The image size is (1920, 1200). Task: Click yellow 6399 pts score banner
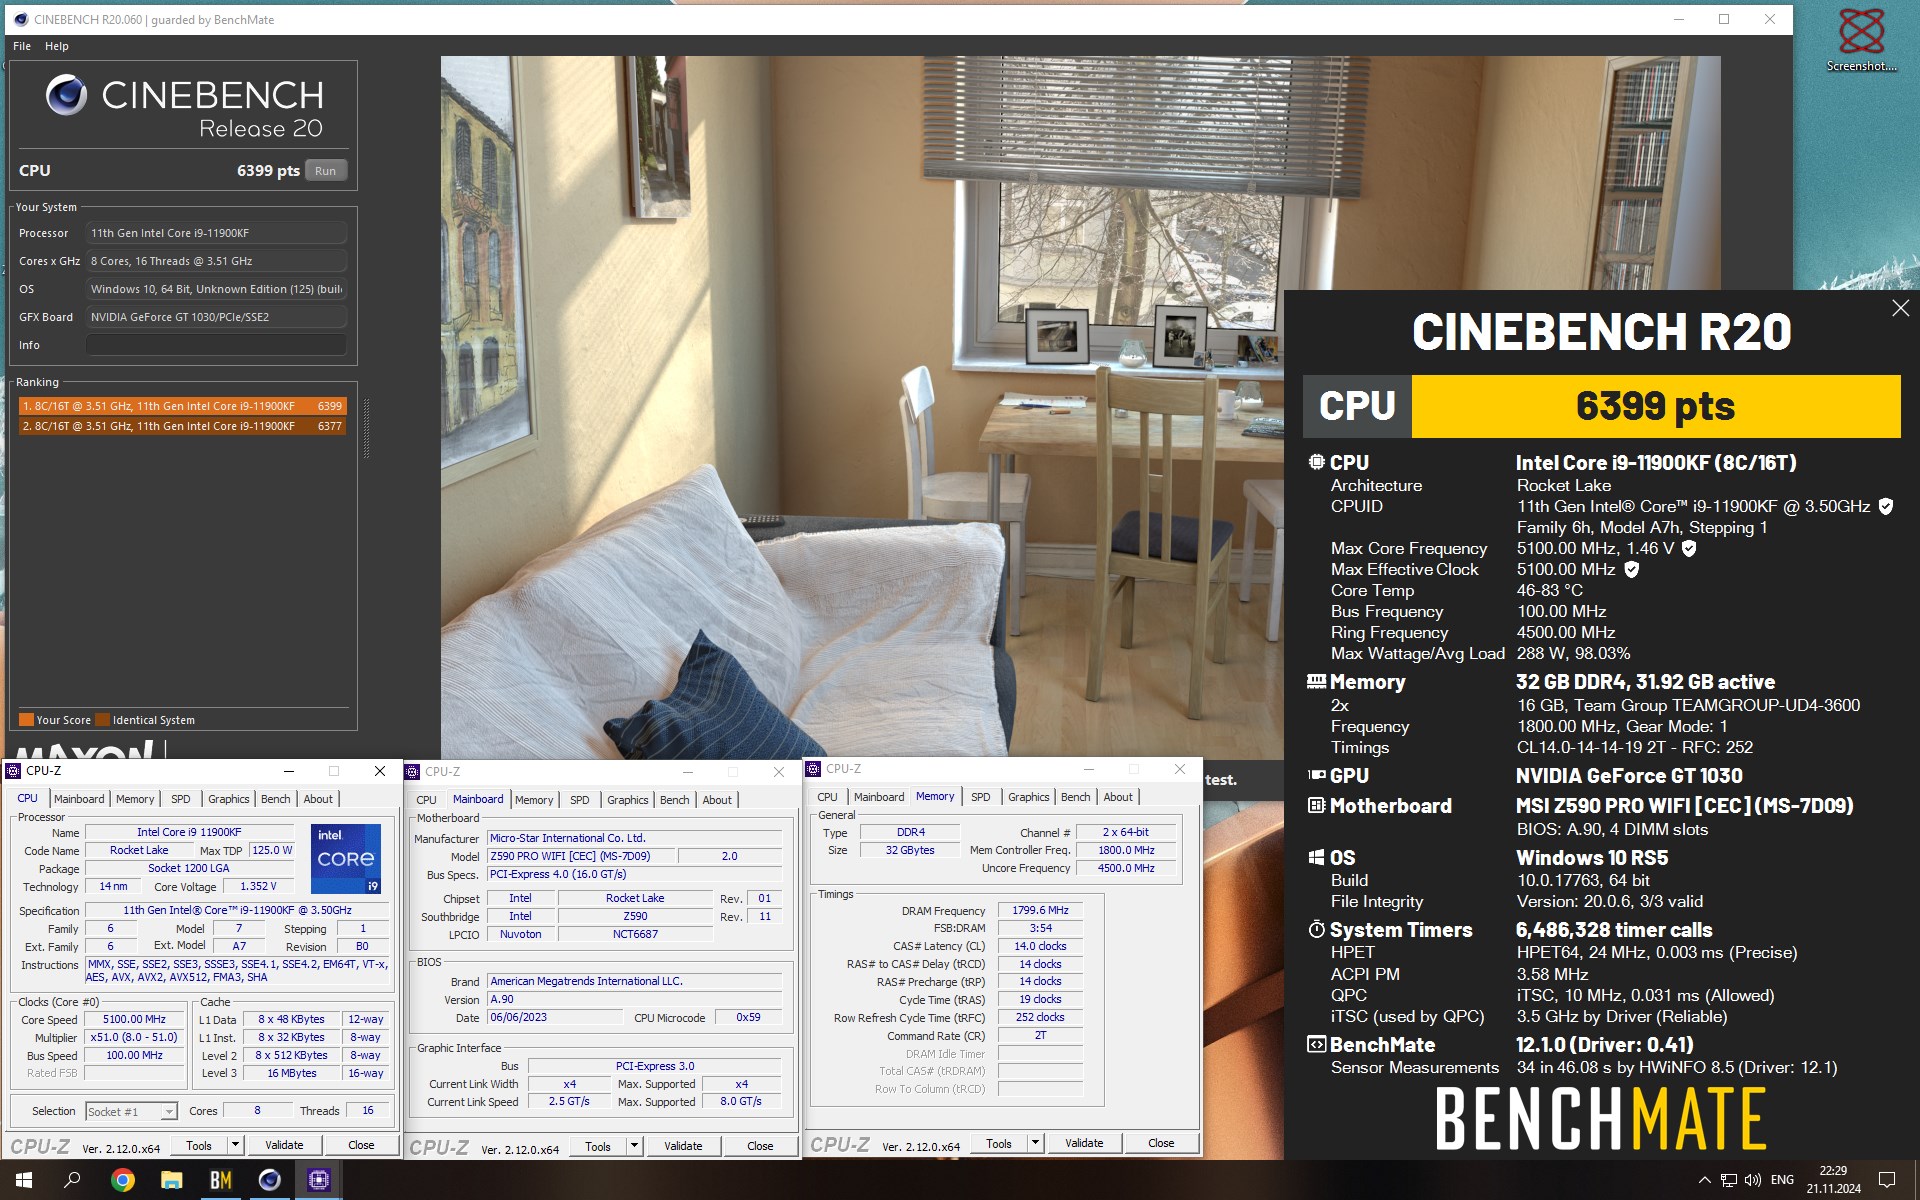click(x=1655, y=406)
